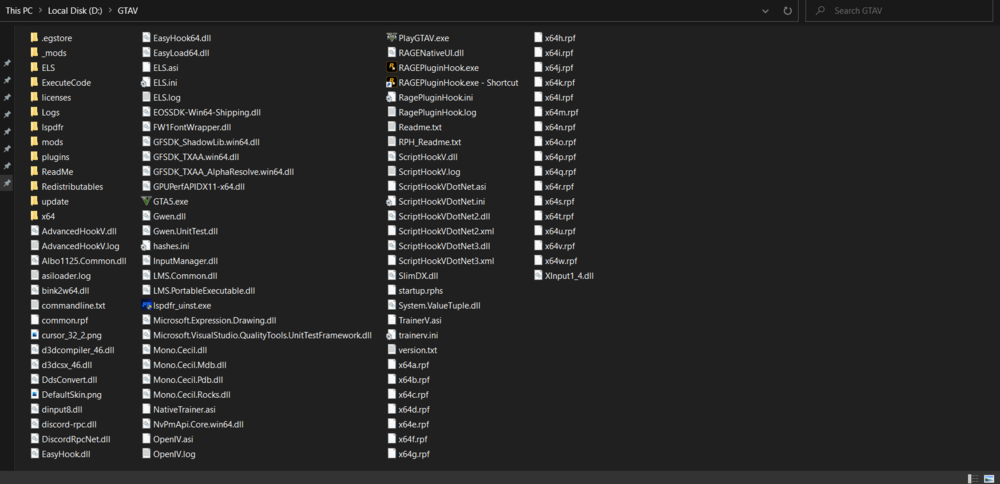The width and height of the screenshot is (1000, 484).
Task: Select the GTA5.exe application icon
Action: [147, 202]
